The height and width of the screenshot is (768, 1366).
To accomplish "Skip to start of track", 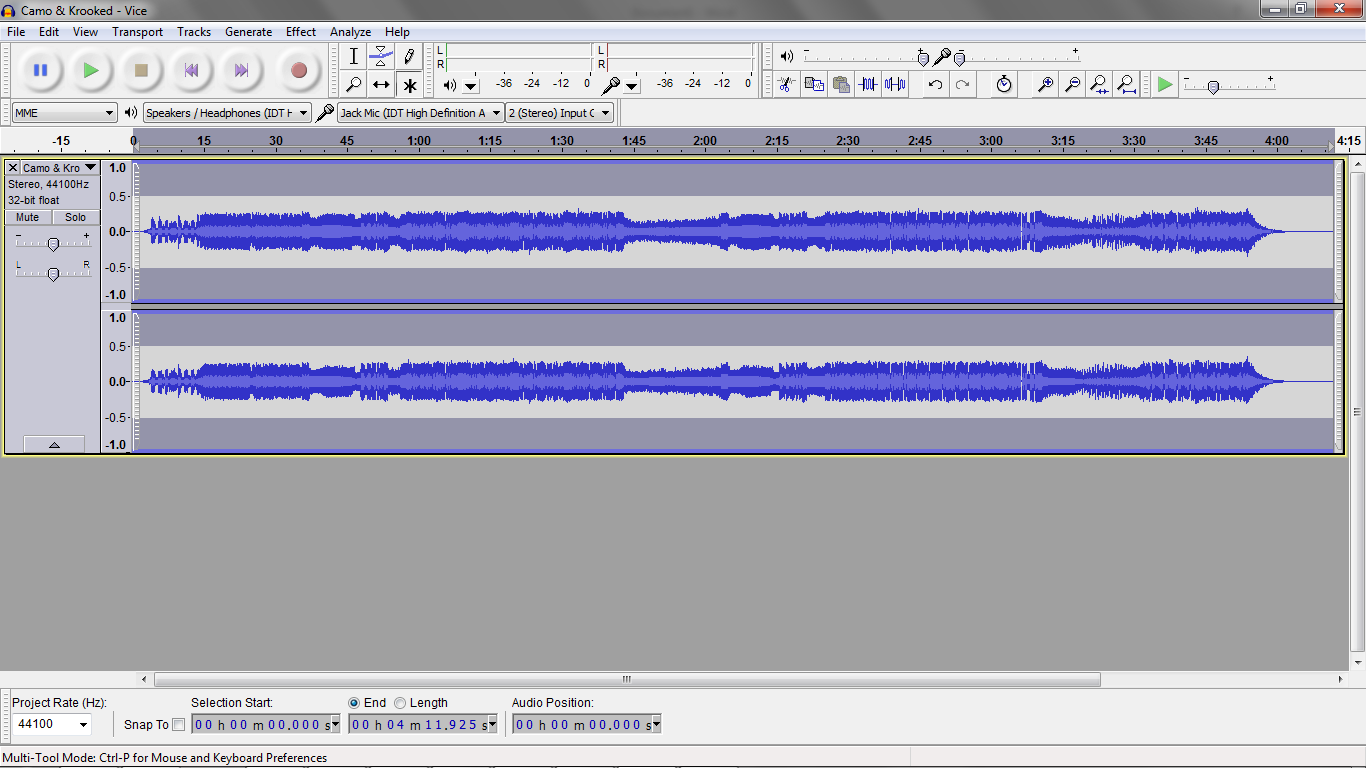I will tap(191, 70).
